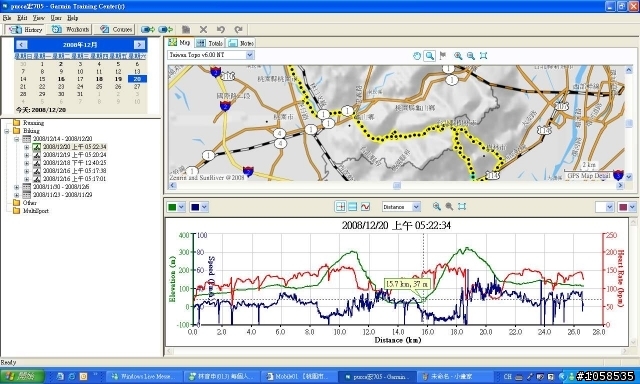Click the Windows Start button
Screen dimensions: 640x384
point(22,376)
